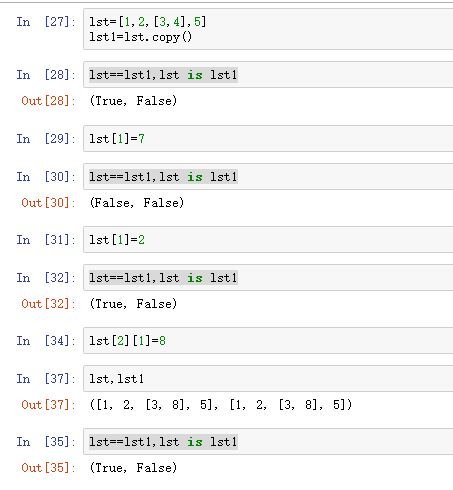Select the In [32] comparison code cell
The width and height of the screenshot is (453, 490).
268,278
